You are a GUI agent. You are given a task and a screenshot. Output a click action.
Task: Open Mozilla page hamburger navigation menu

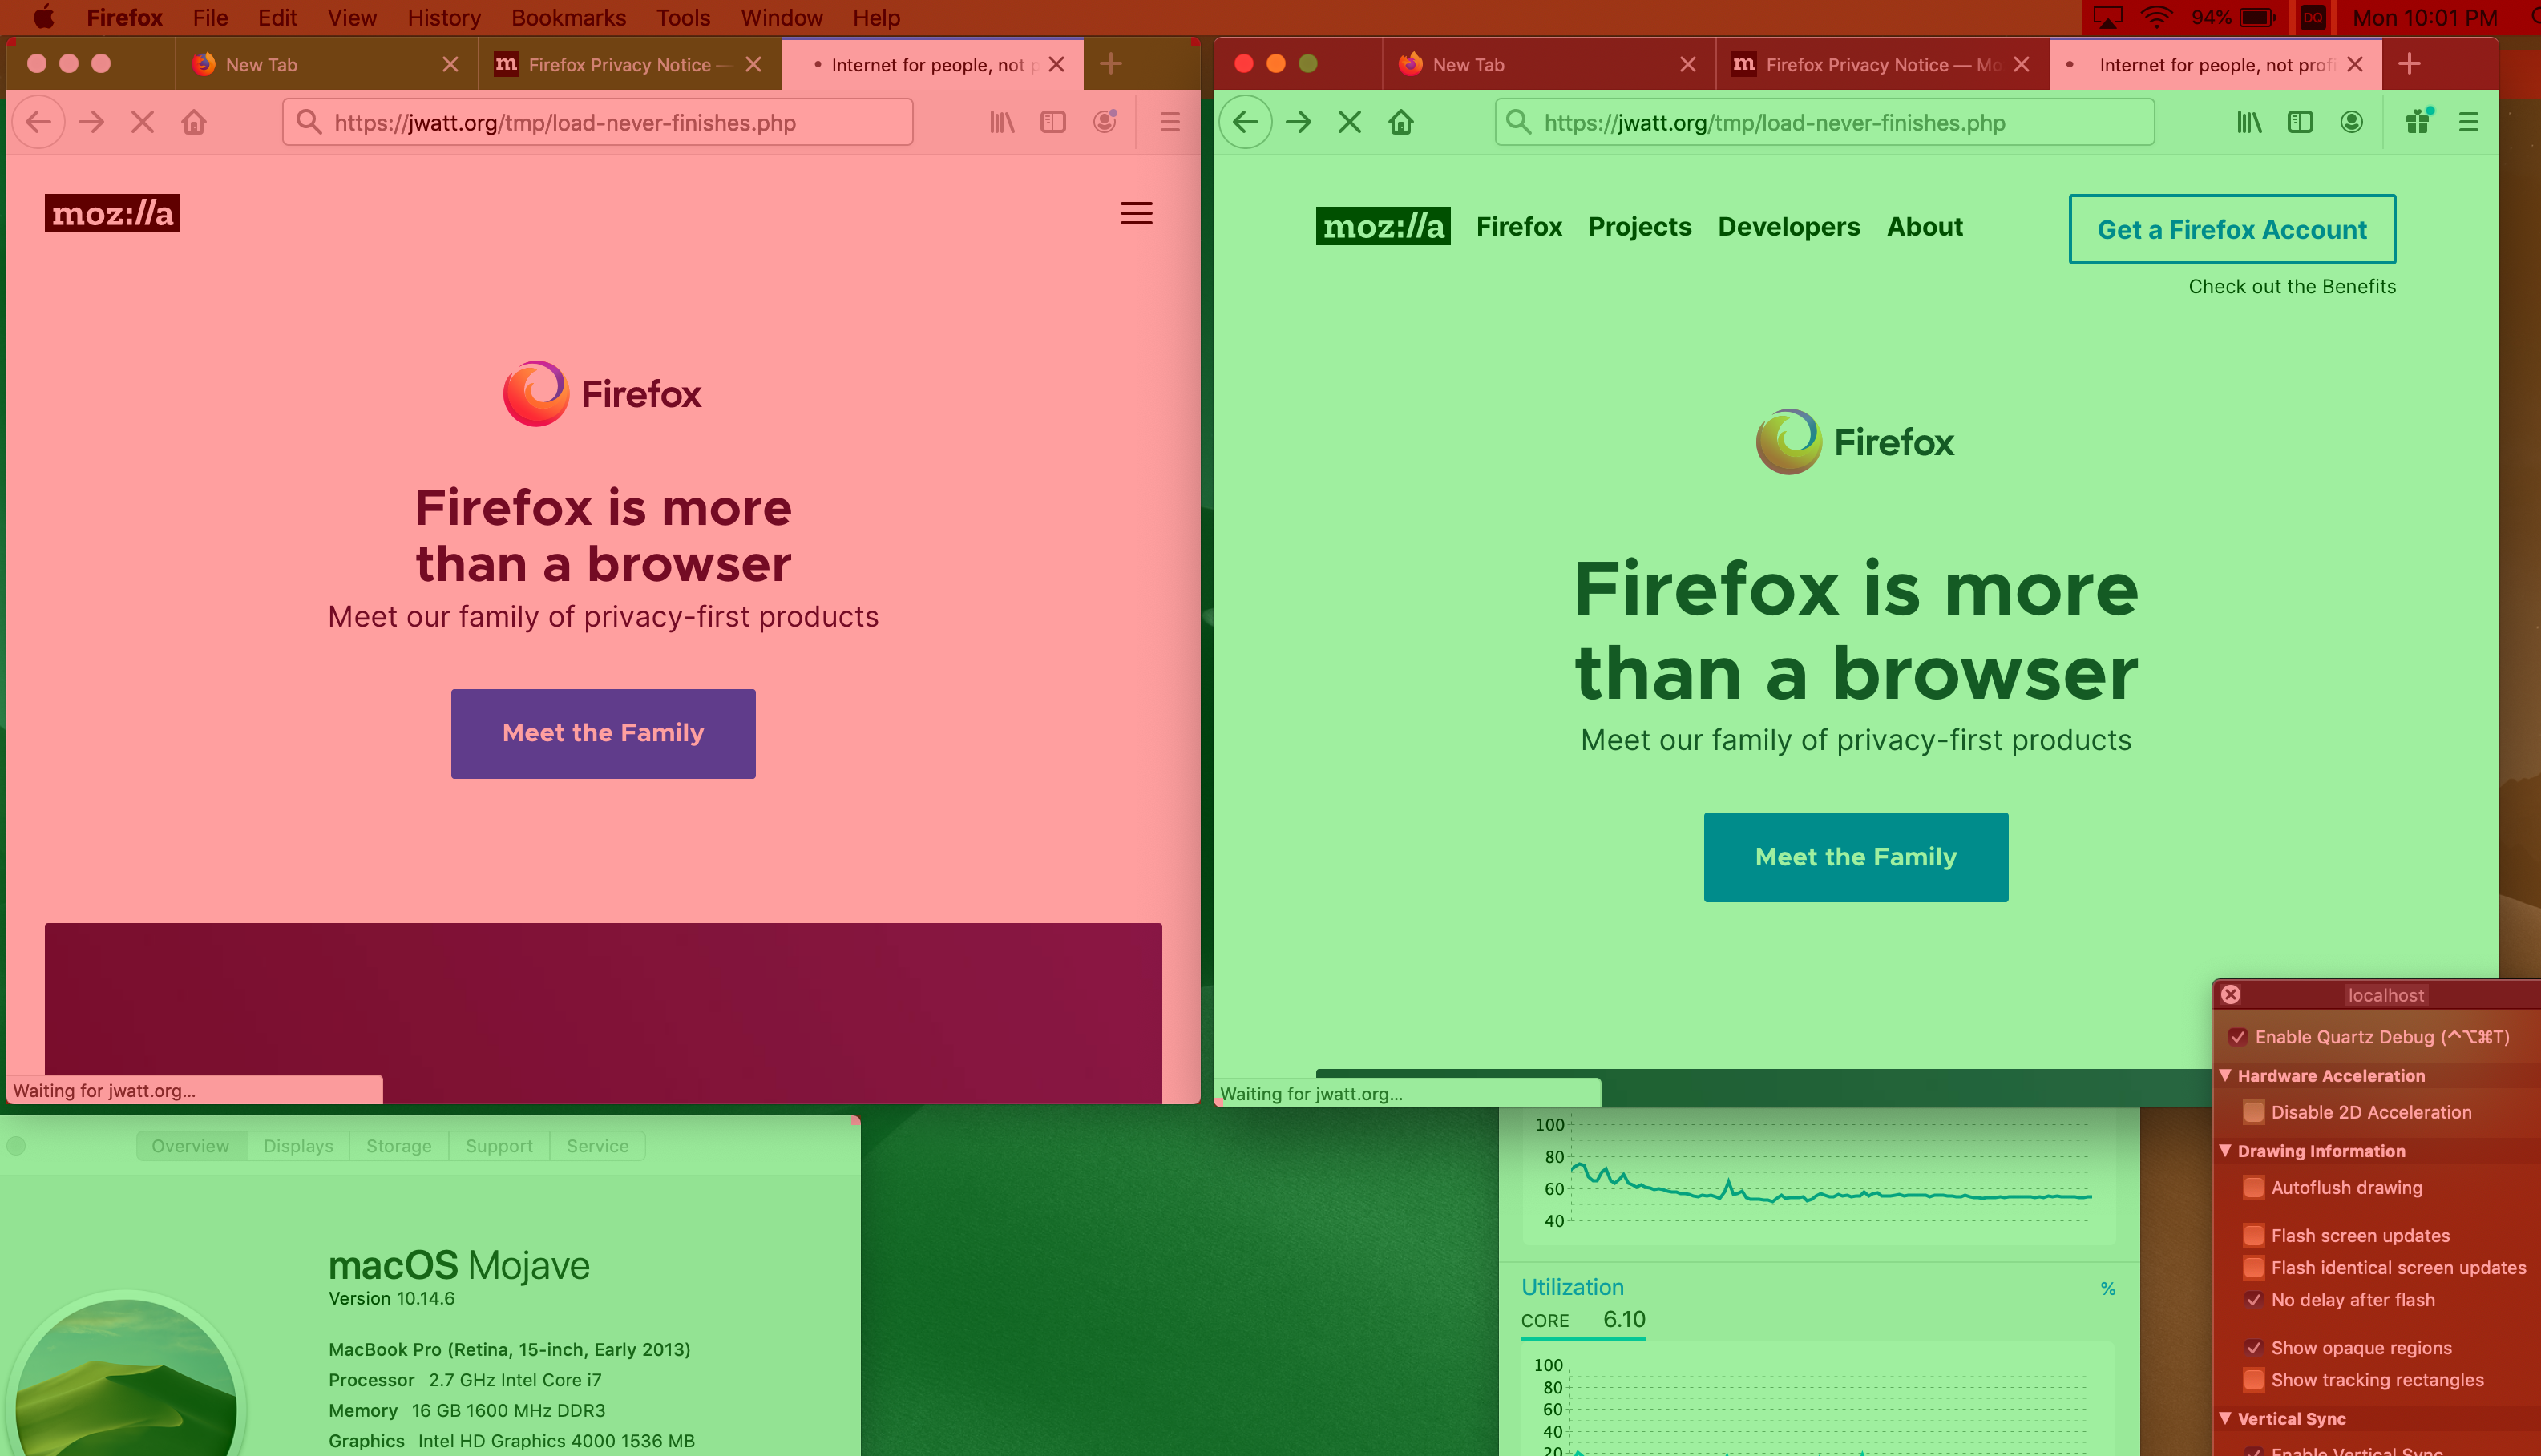click(x=1136, y=213)
